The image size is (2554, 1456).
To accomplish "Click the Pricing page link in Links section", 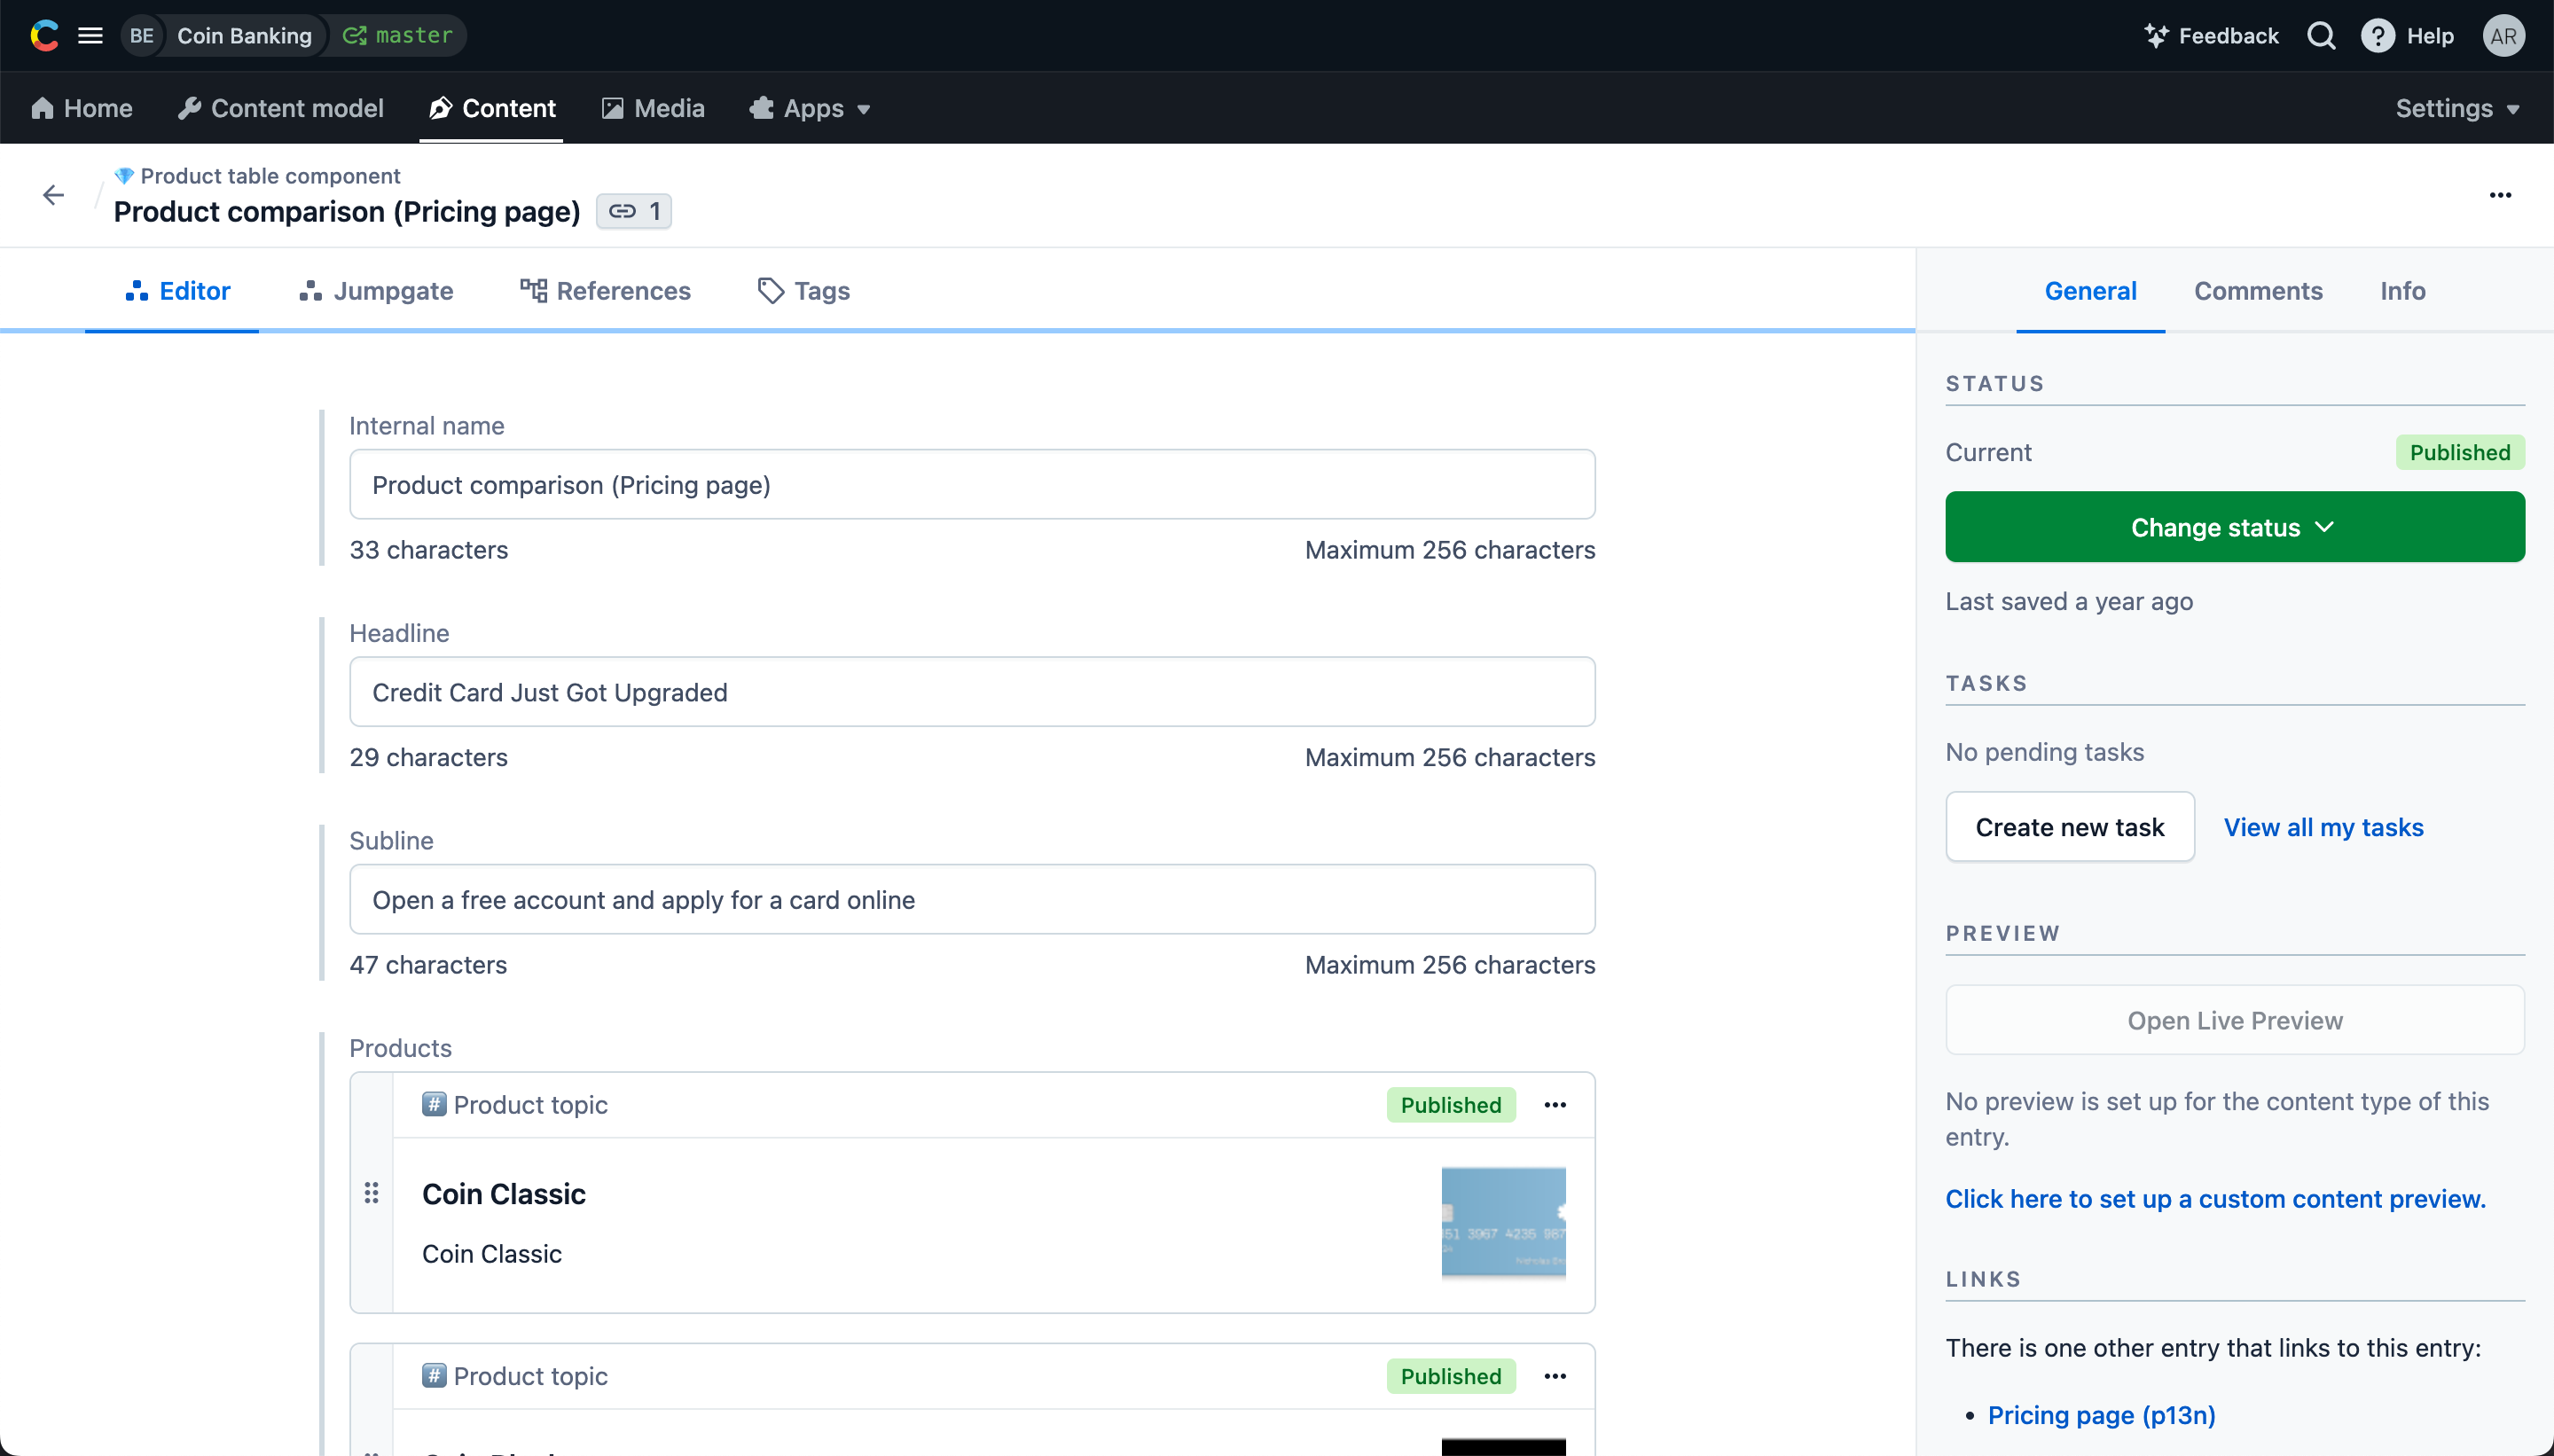I will pyautogui.click(x=2102, y=1415).
